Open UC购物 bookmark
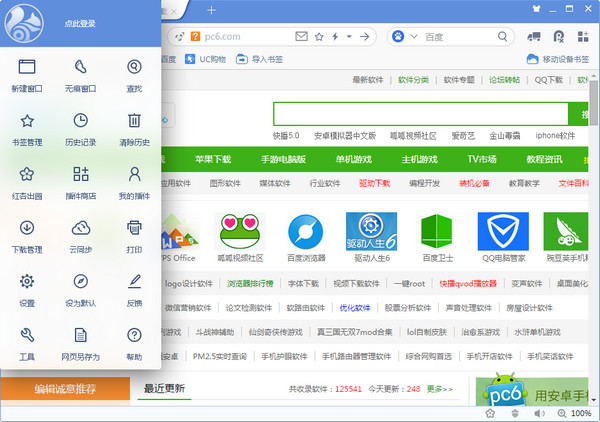600x422 pixels. [x=205, y=59]
